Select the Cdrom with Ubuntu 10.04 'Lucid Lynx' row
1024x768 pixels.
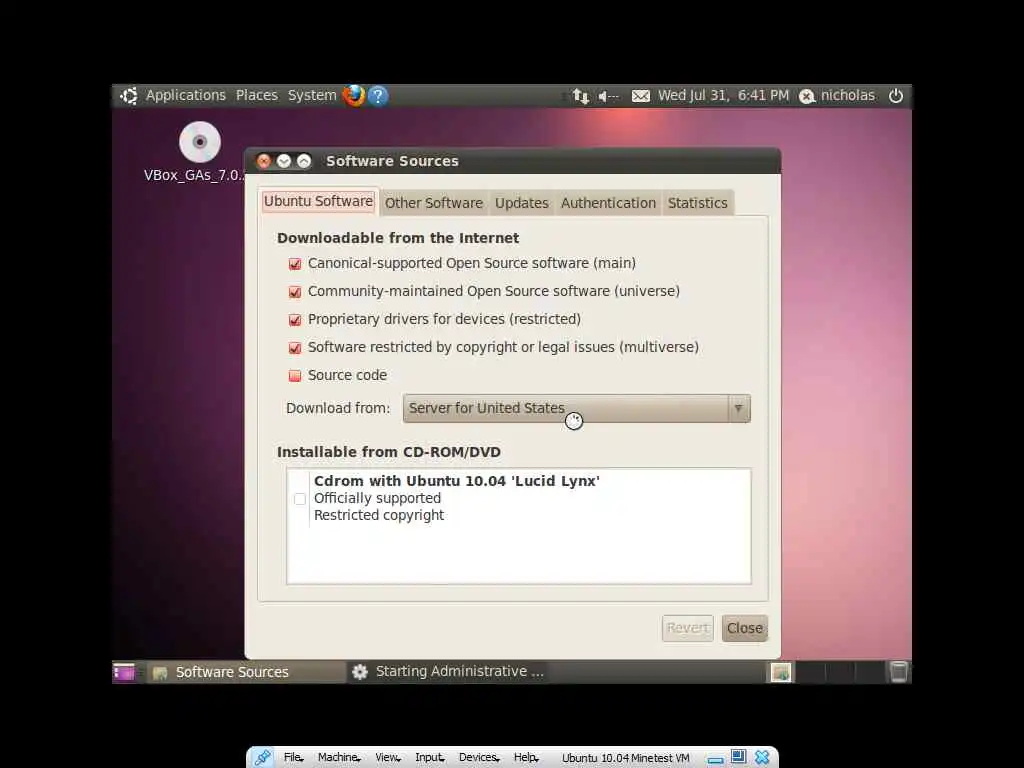pos(519,498)
